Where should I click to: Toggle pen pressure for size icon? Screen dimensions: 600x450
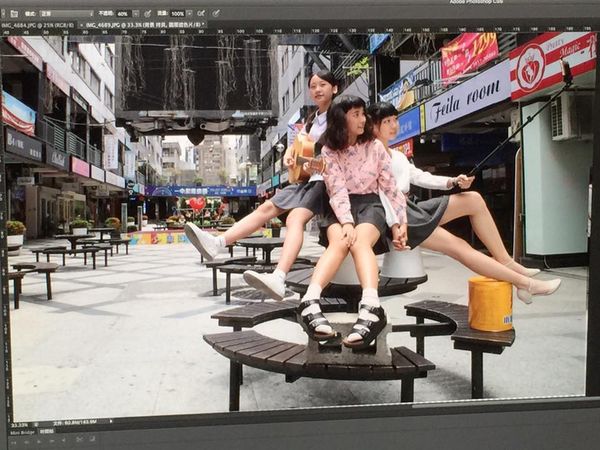[x=216, y=14]
